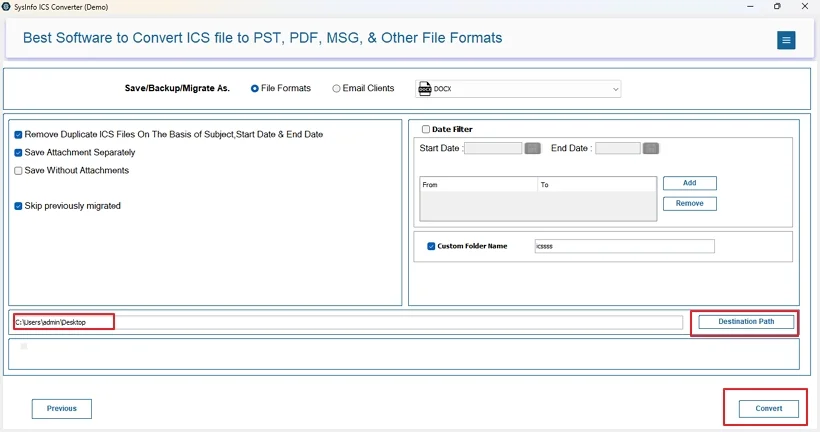
Task: Click the Custom Folder Name text field
Action: [624, 246]
